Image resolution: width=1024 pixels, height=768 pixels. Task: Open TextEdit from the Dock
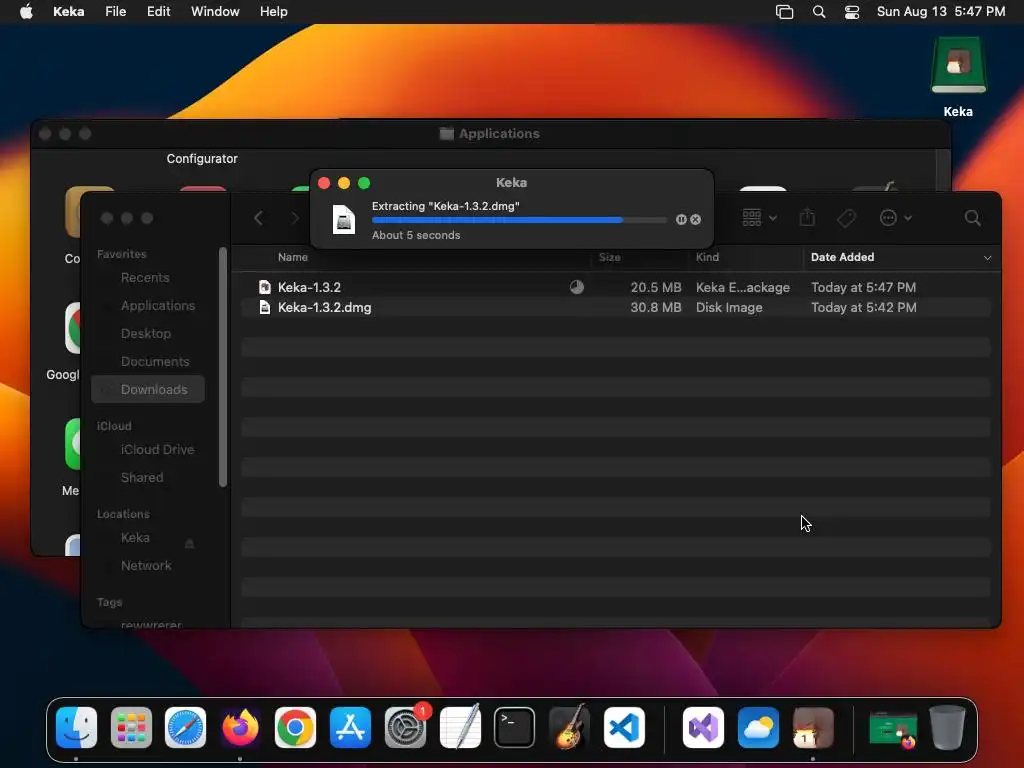[460, 728]
